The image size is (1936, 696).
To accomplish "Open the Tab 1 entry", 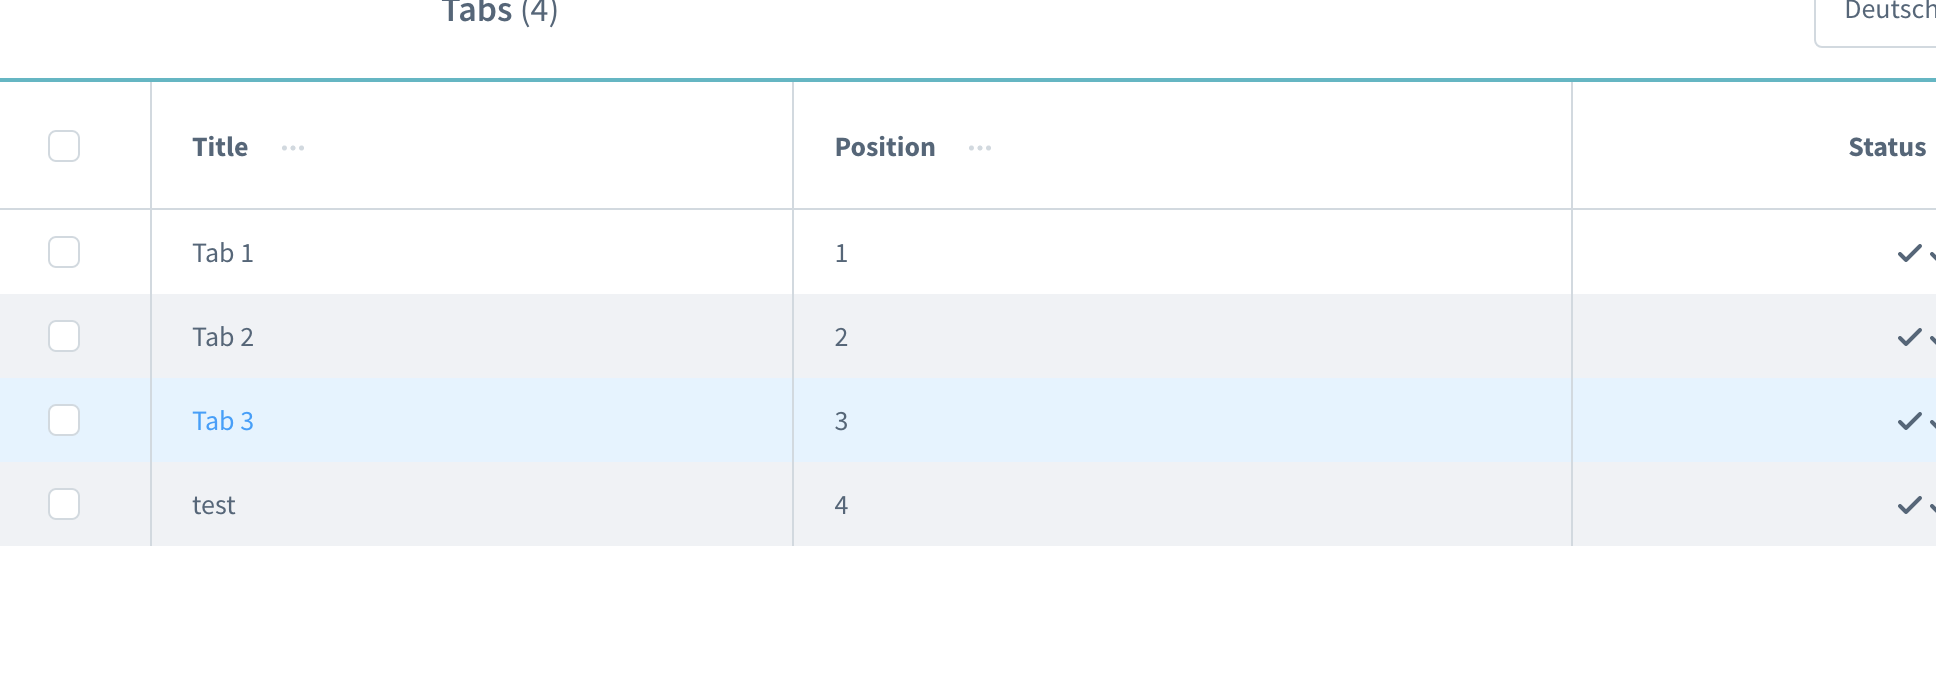I will (223, 253).
